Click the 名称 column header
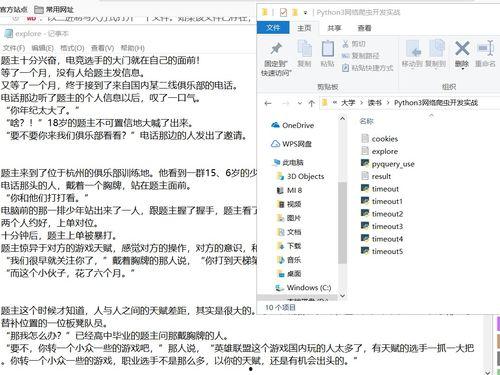This screenshot has height=375, width=500. click(x=367, y=121)
